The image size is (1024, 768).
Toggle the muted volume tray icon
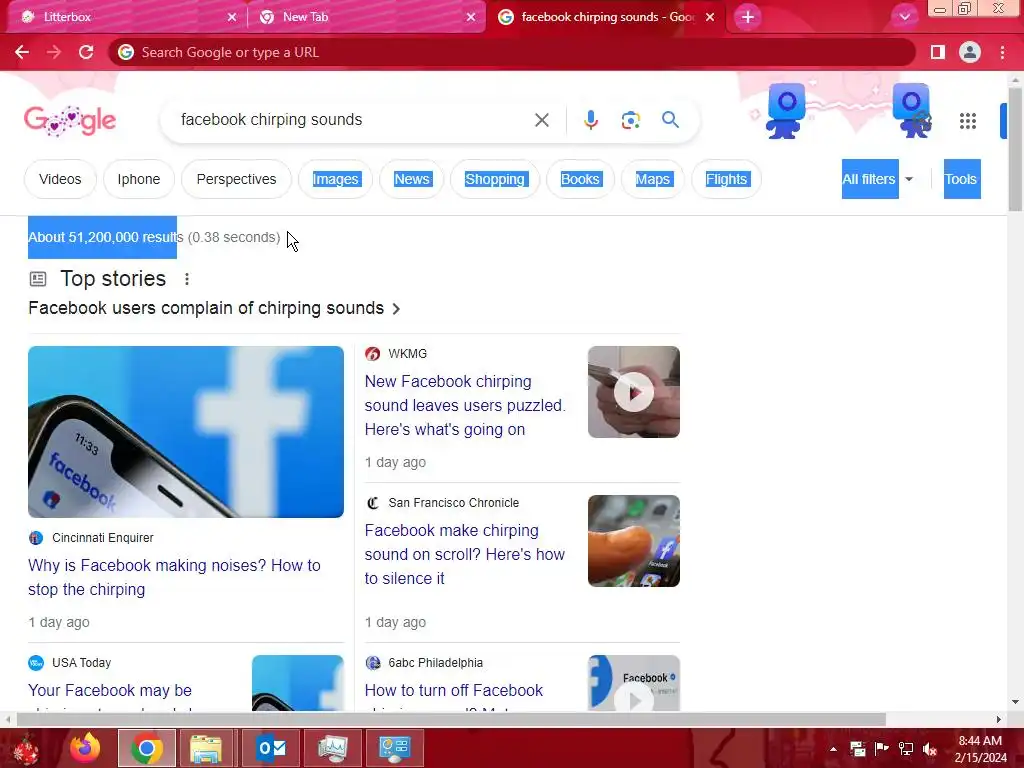click(930, 749)
